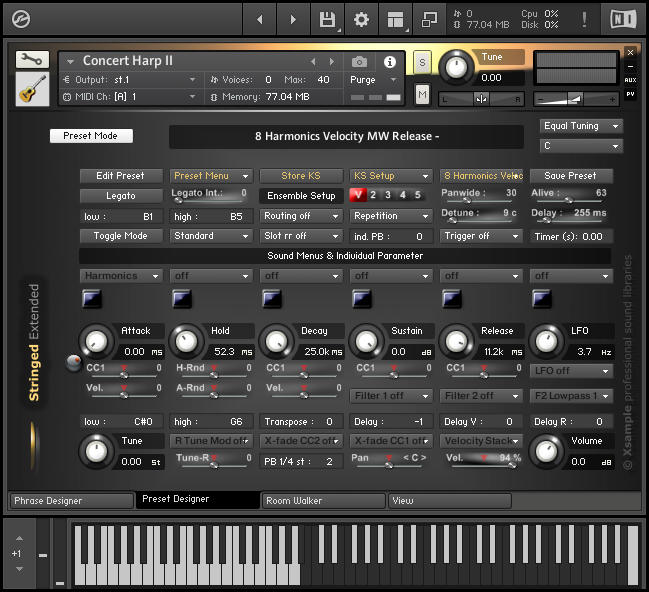The height and width of the screenshot is (592, 649).
Task: Open instrument edit mode with wrench icon
Action: click(x=32, y=60)
